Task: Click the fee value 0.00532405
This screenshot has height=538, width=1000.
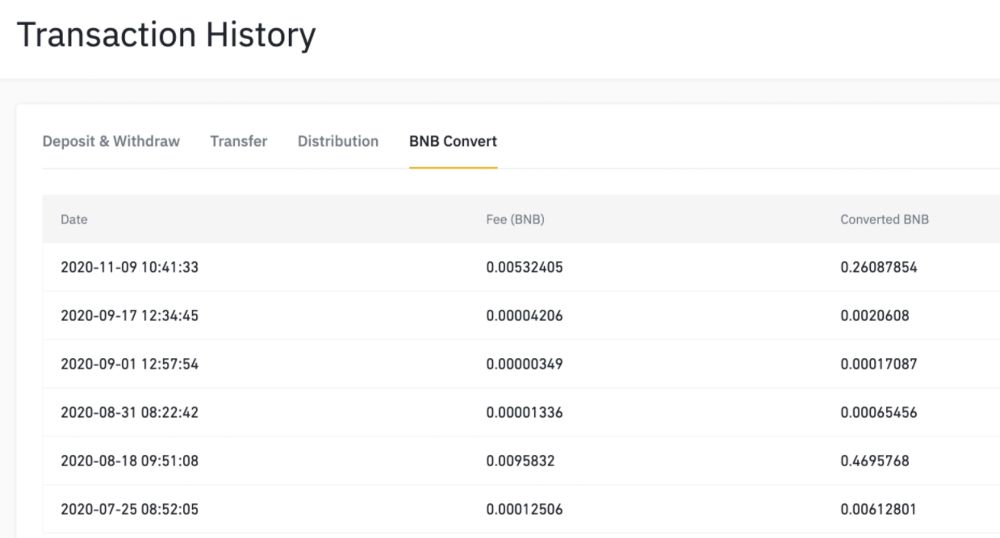Action: tap(524, 267)
